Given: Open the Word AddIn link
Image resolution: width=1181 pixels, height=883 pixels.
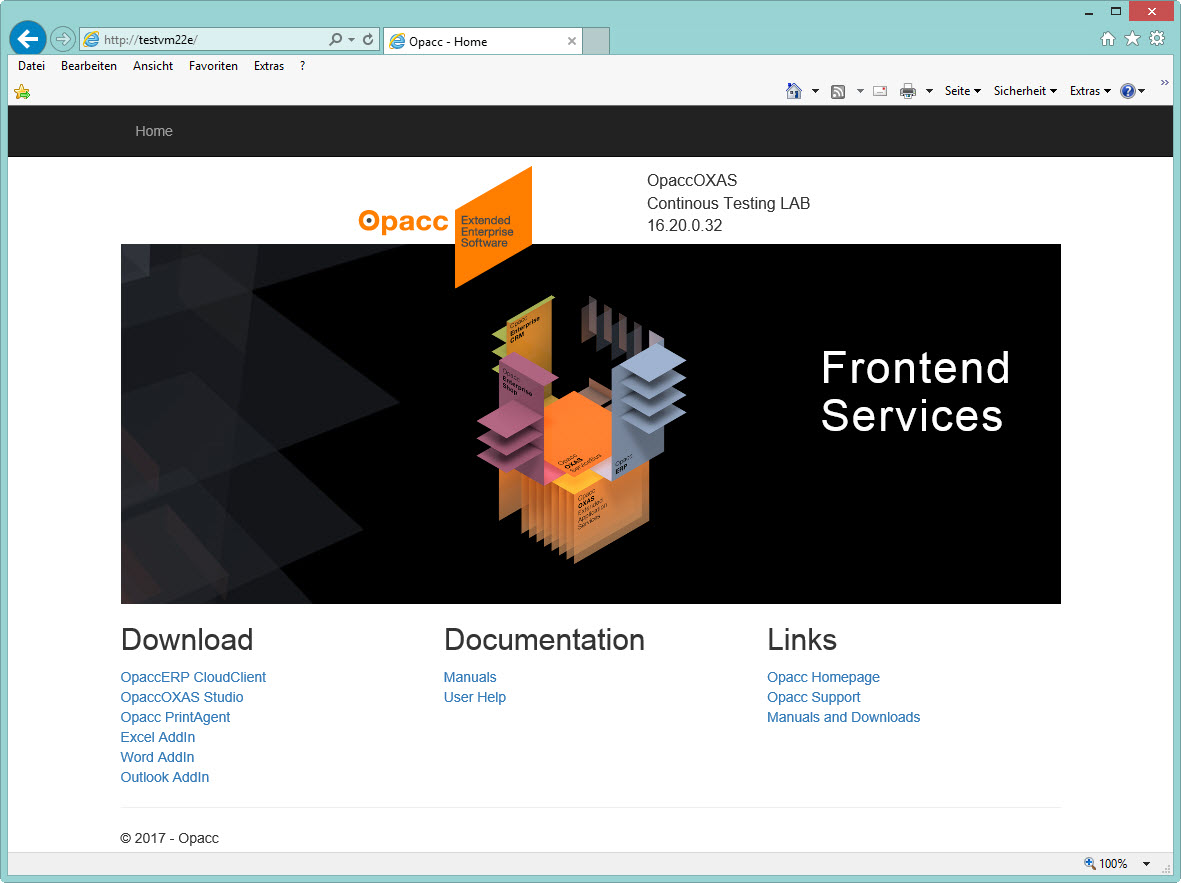Looking at the screenshot, I should tap(157, 757).
